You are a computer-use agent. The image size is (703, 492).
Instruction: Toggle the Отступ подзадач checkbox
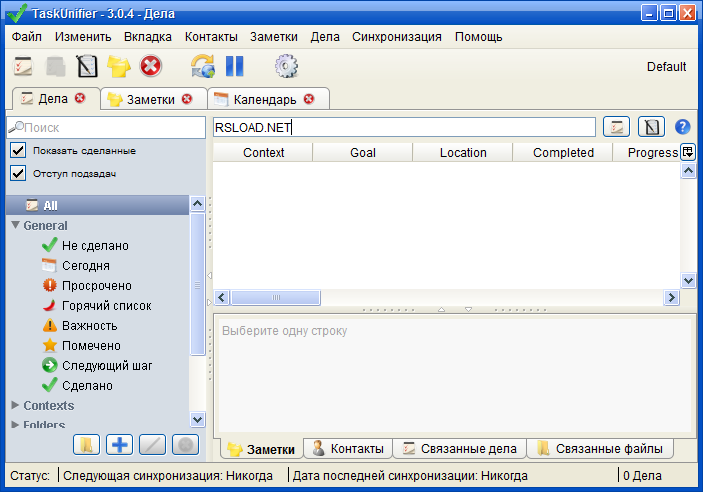click(18, 173)
